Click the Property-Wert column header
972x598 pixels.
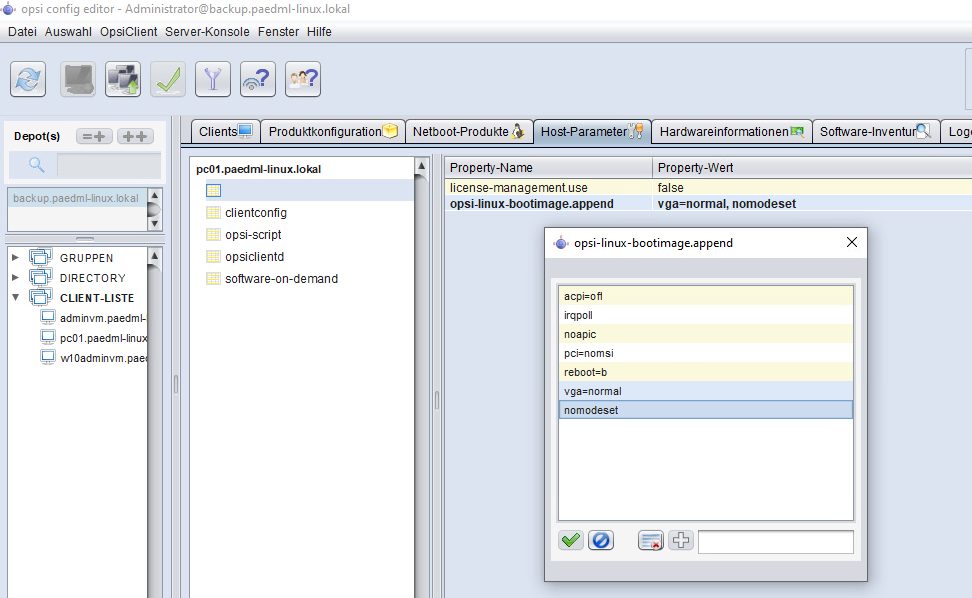click(812, 167)
